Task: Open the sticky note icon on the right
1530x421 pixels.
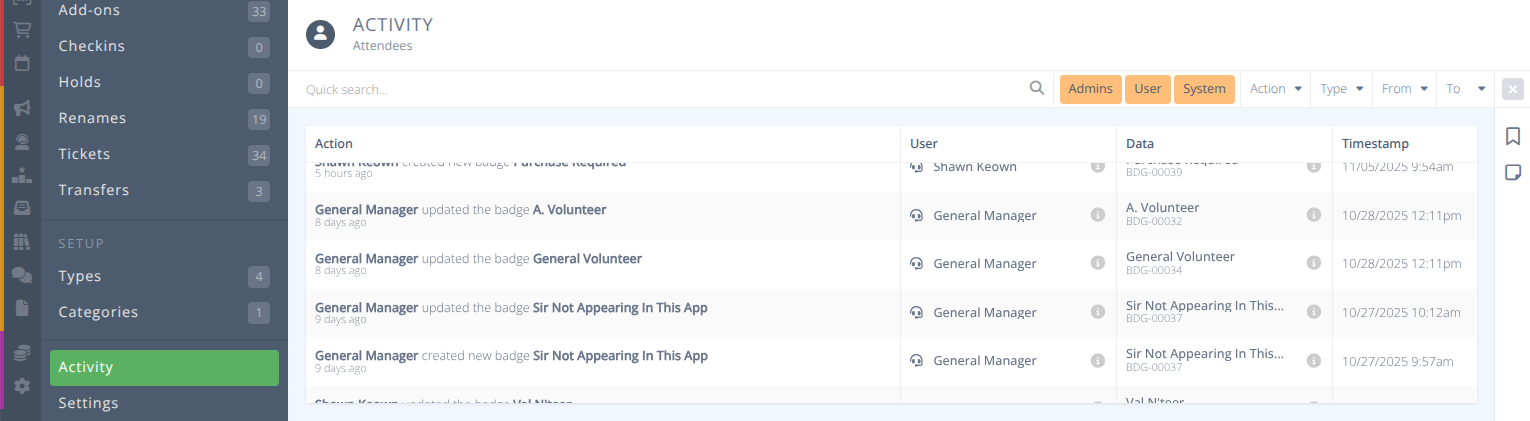Action: 1513,173
